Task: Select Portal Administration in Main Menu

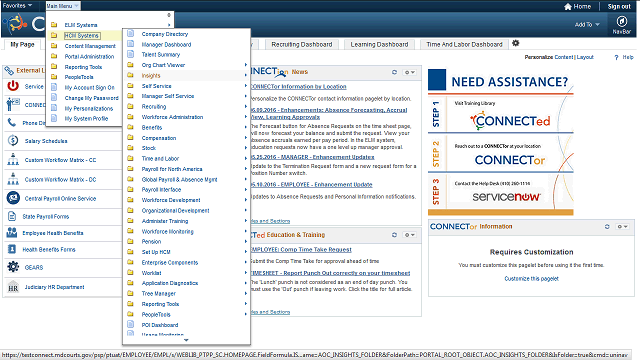Action: (89, 56)
